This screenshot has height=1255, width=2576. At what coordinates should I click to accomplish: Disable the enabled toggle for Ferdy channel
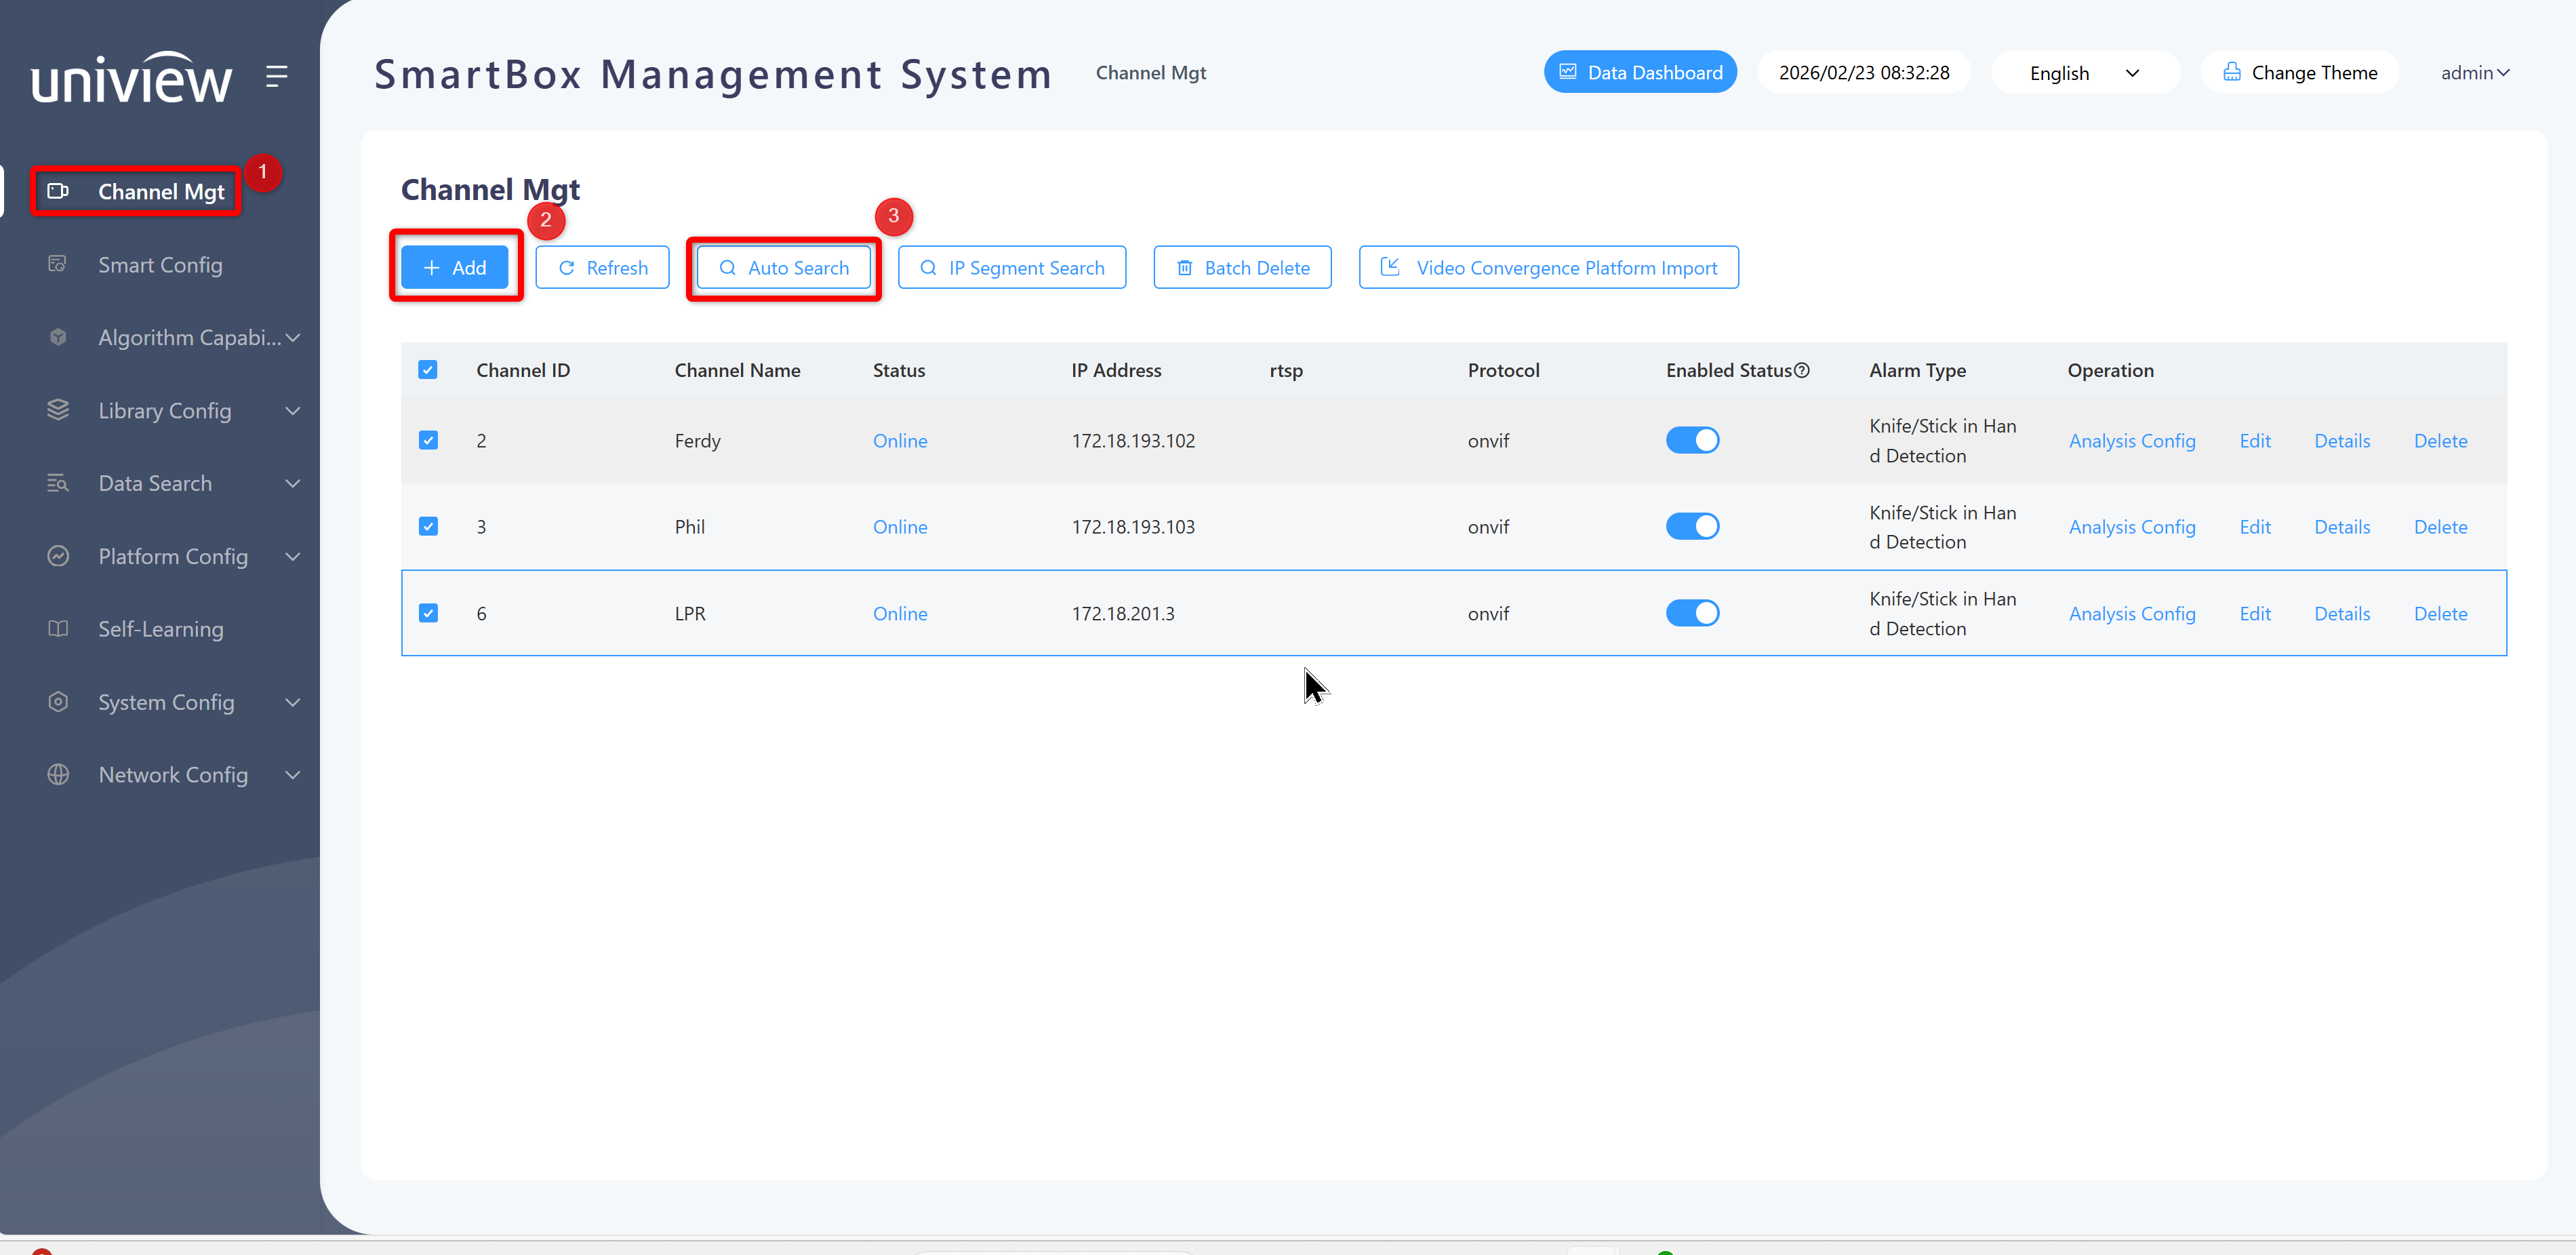(1692, 440)
